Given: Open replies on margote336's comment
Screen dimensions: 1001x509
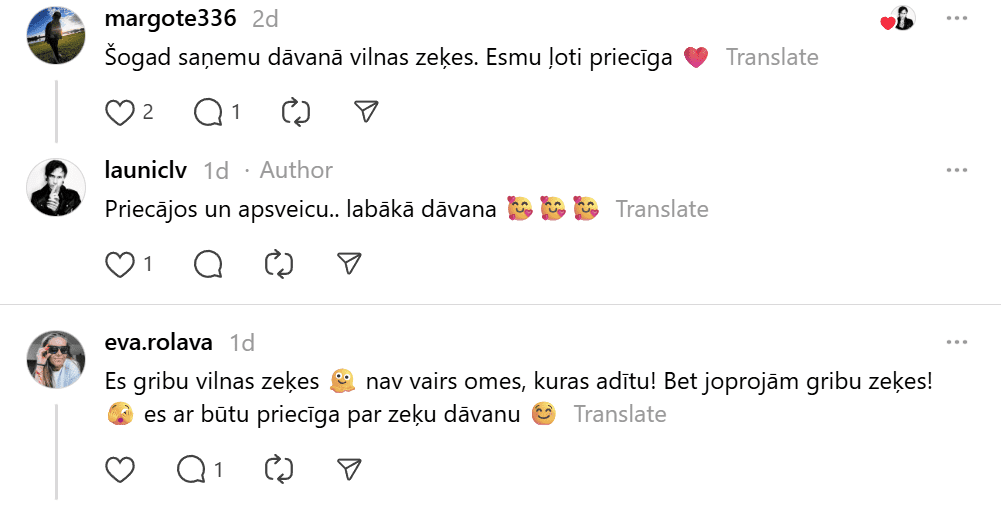Looking at the screenshot, I should point(208,113).
